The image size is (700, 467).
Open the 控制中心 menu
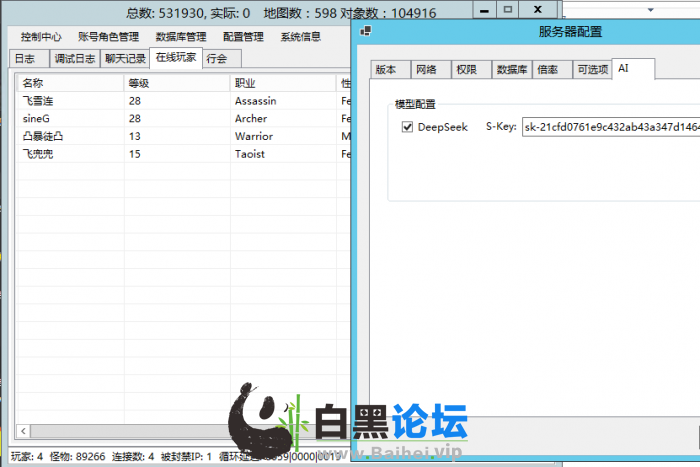pyautogui.click(x=42, y=37)
